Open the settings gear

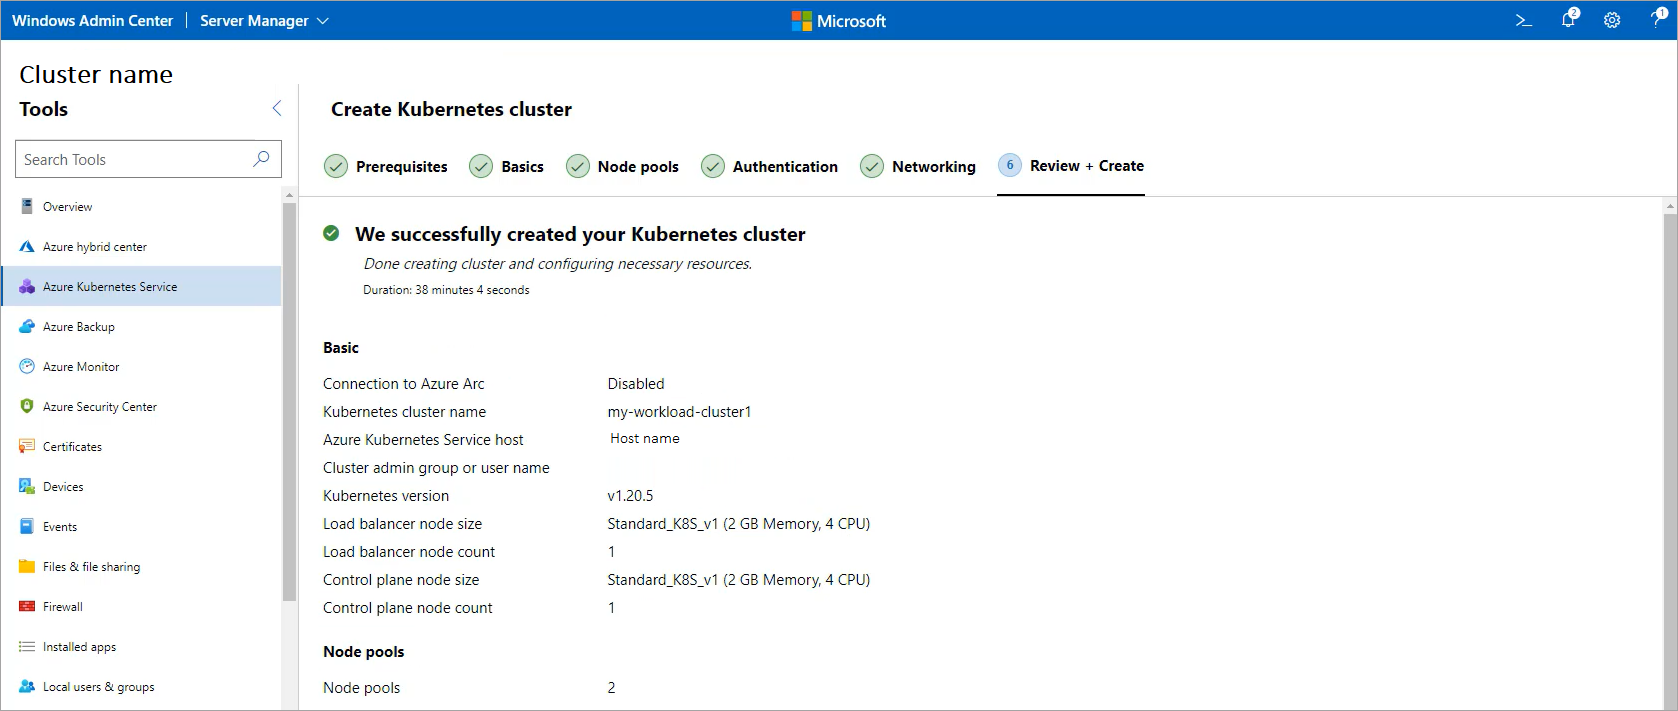point(1612,20)
